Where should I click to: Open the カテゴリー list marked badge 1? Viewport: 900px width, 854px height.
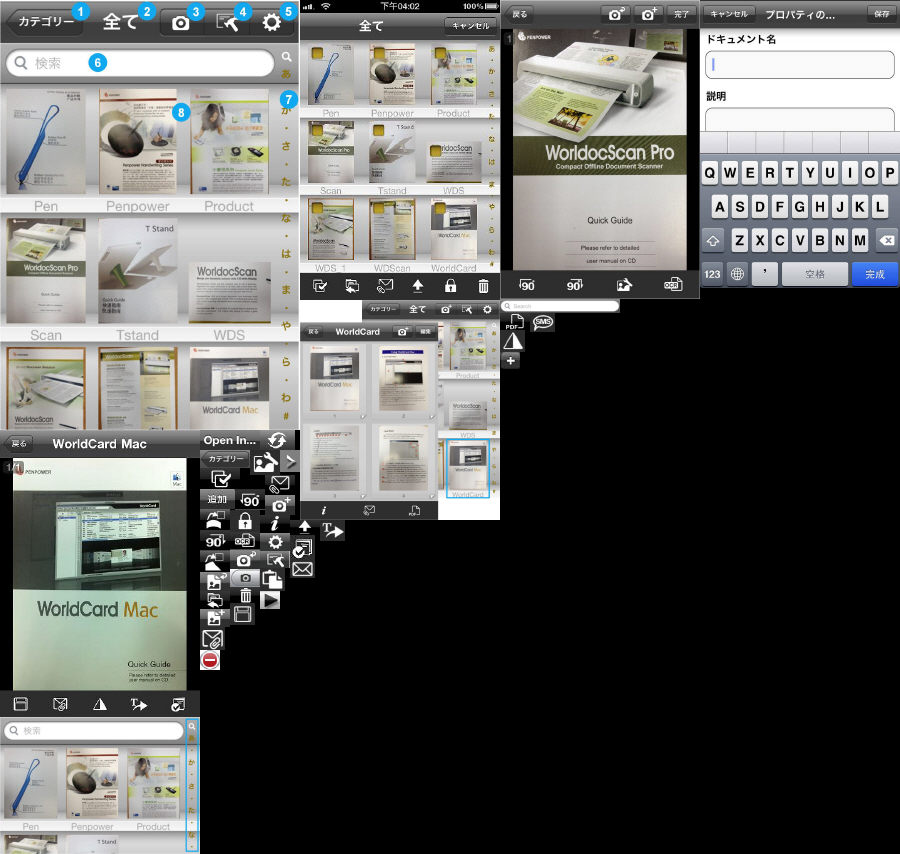click(42, 22)
